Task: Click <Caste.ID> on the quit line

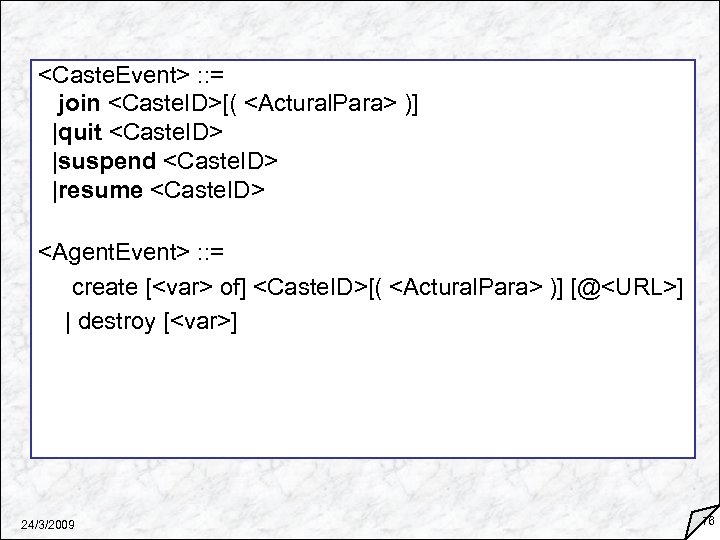Action: pyautogui.click(x=169, y=131)
